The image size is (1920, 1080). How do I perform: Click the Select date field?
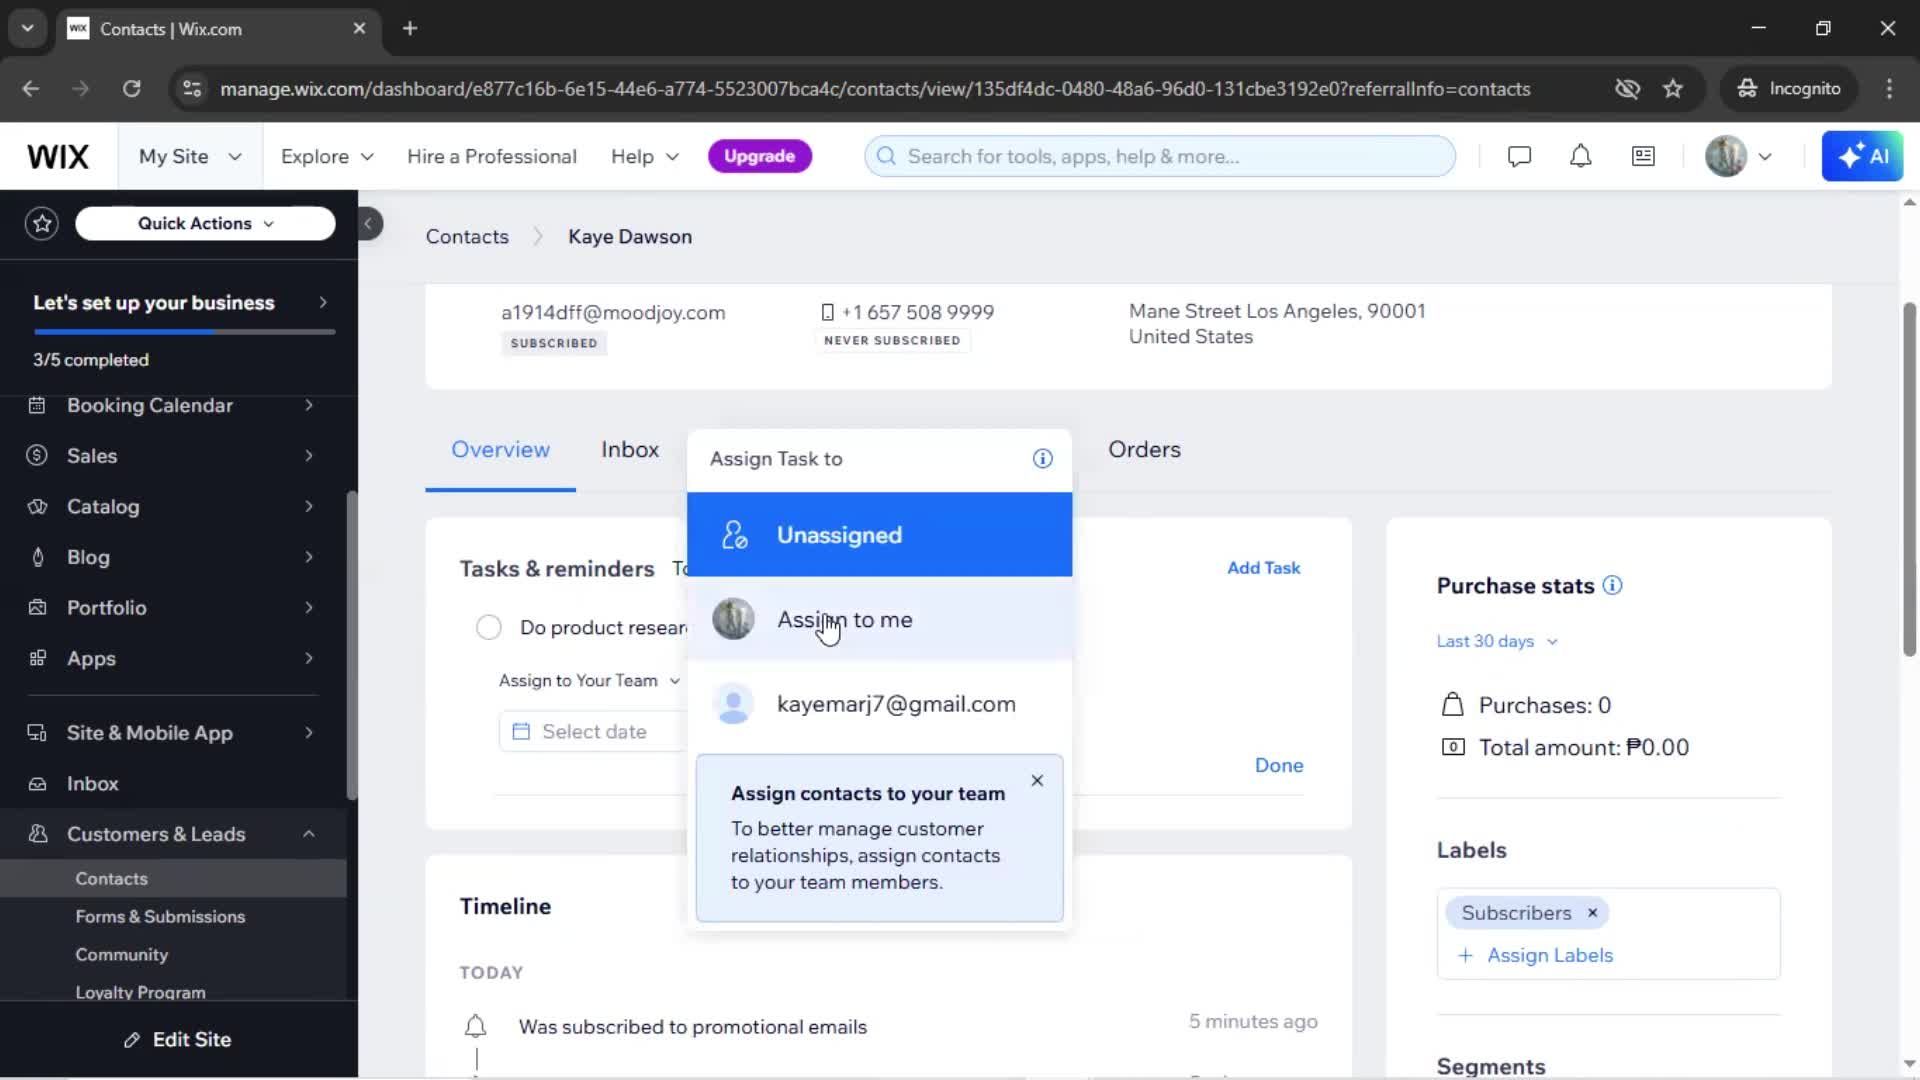[592, 732]
